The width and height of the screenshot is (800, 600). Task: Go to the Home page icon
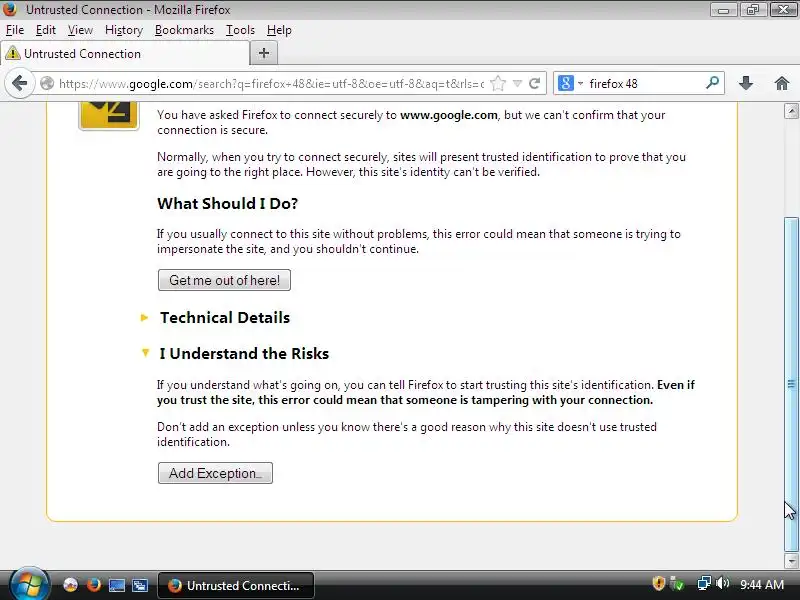click(x=782, y=83)
